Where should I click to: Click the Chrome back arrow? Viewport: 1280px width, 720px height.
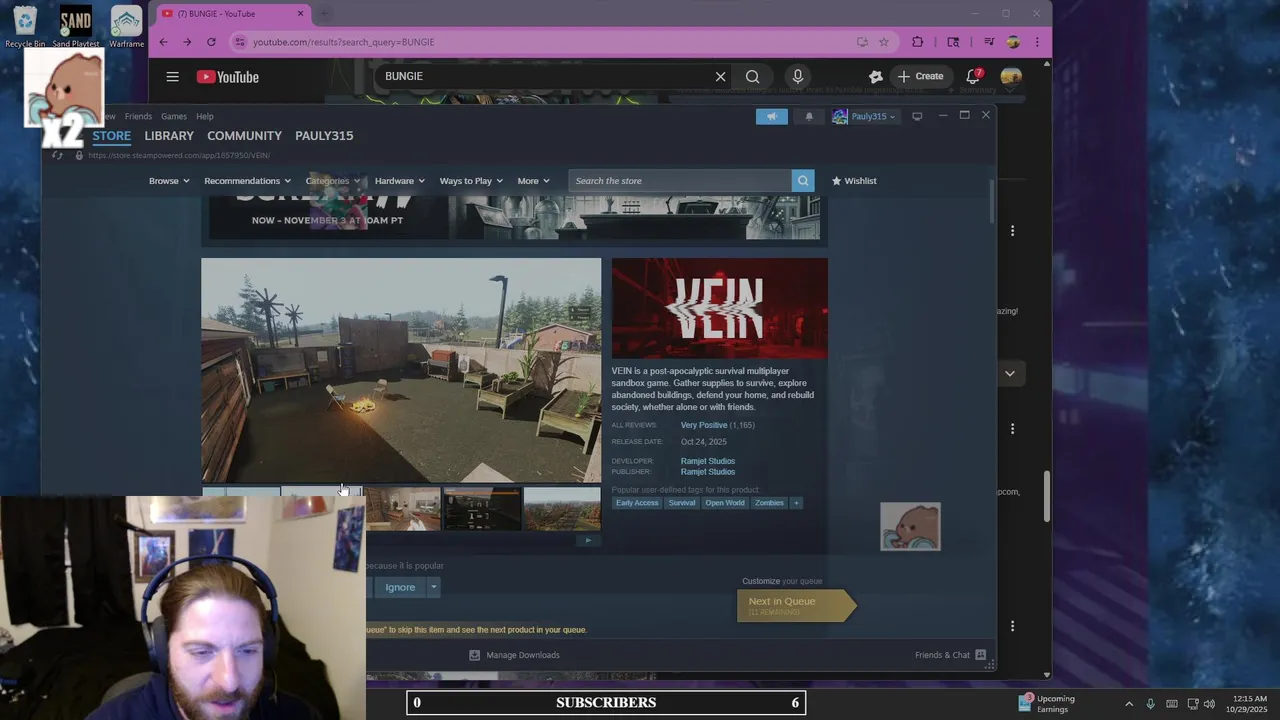[163, 42]
